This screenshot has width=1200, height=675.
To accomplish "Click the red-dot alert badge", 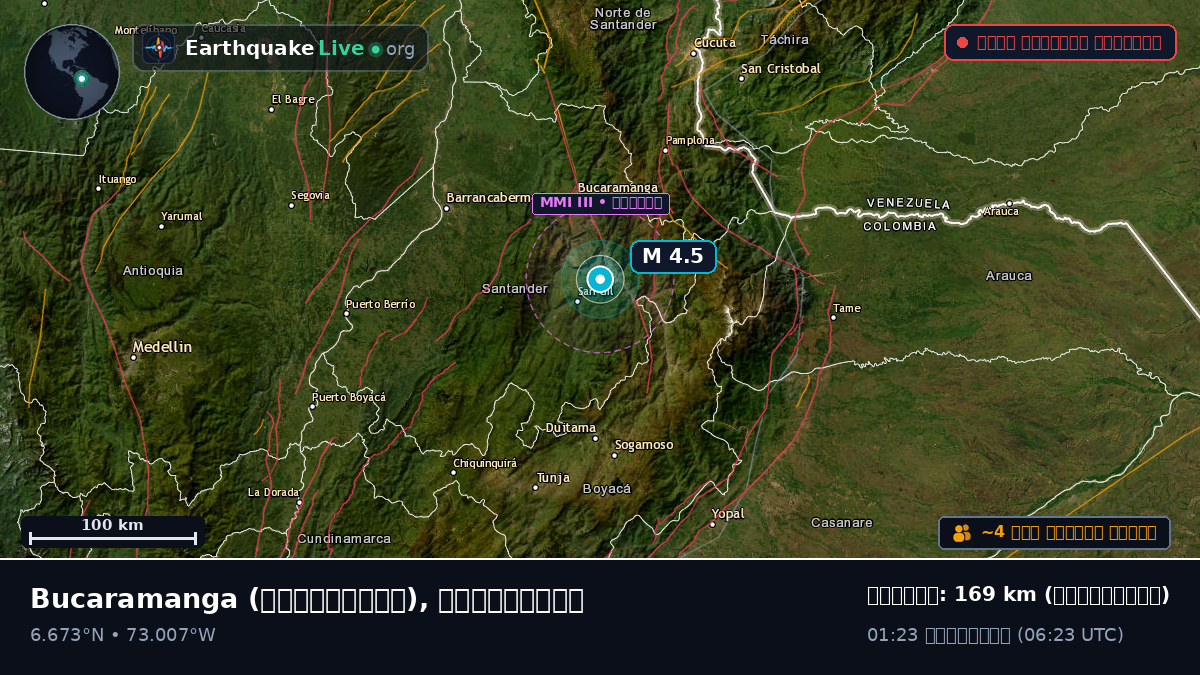I will tap(1060, 42).
